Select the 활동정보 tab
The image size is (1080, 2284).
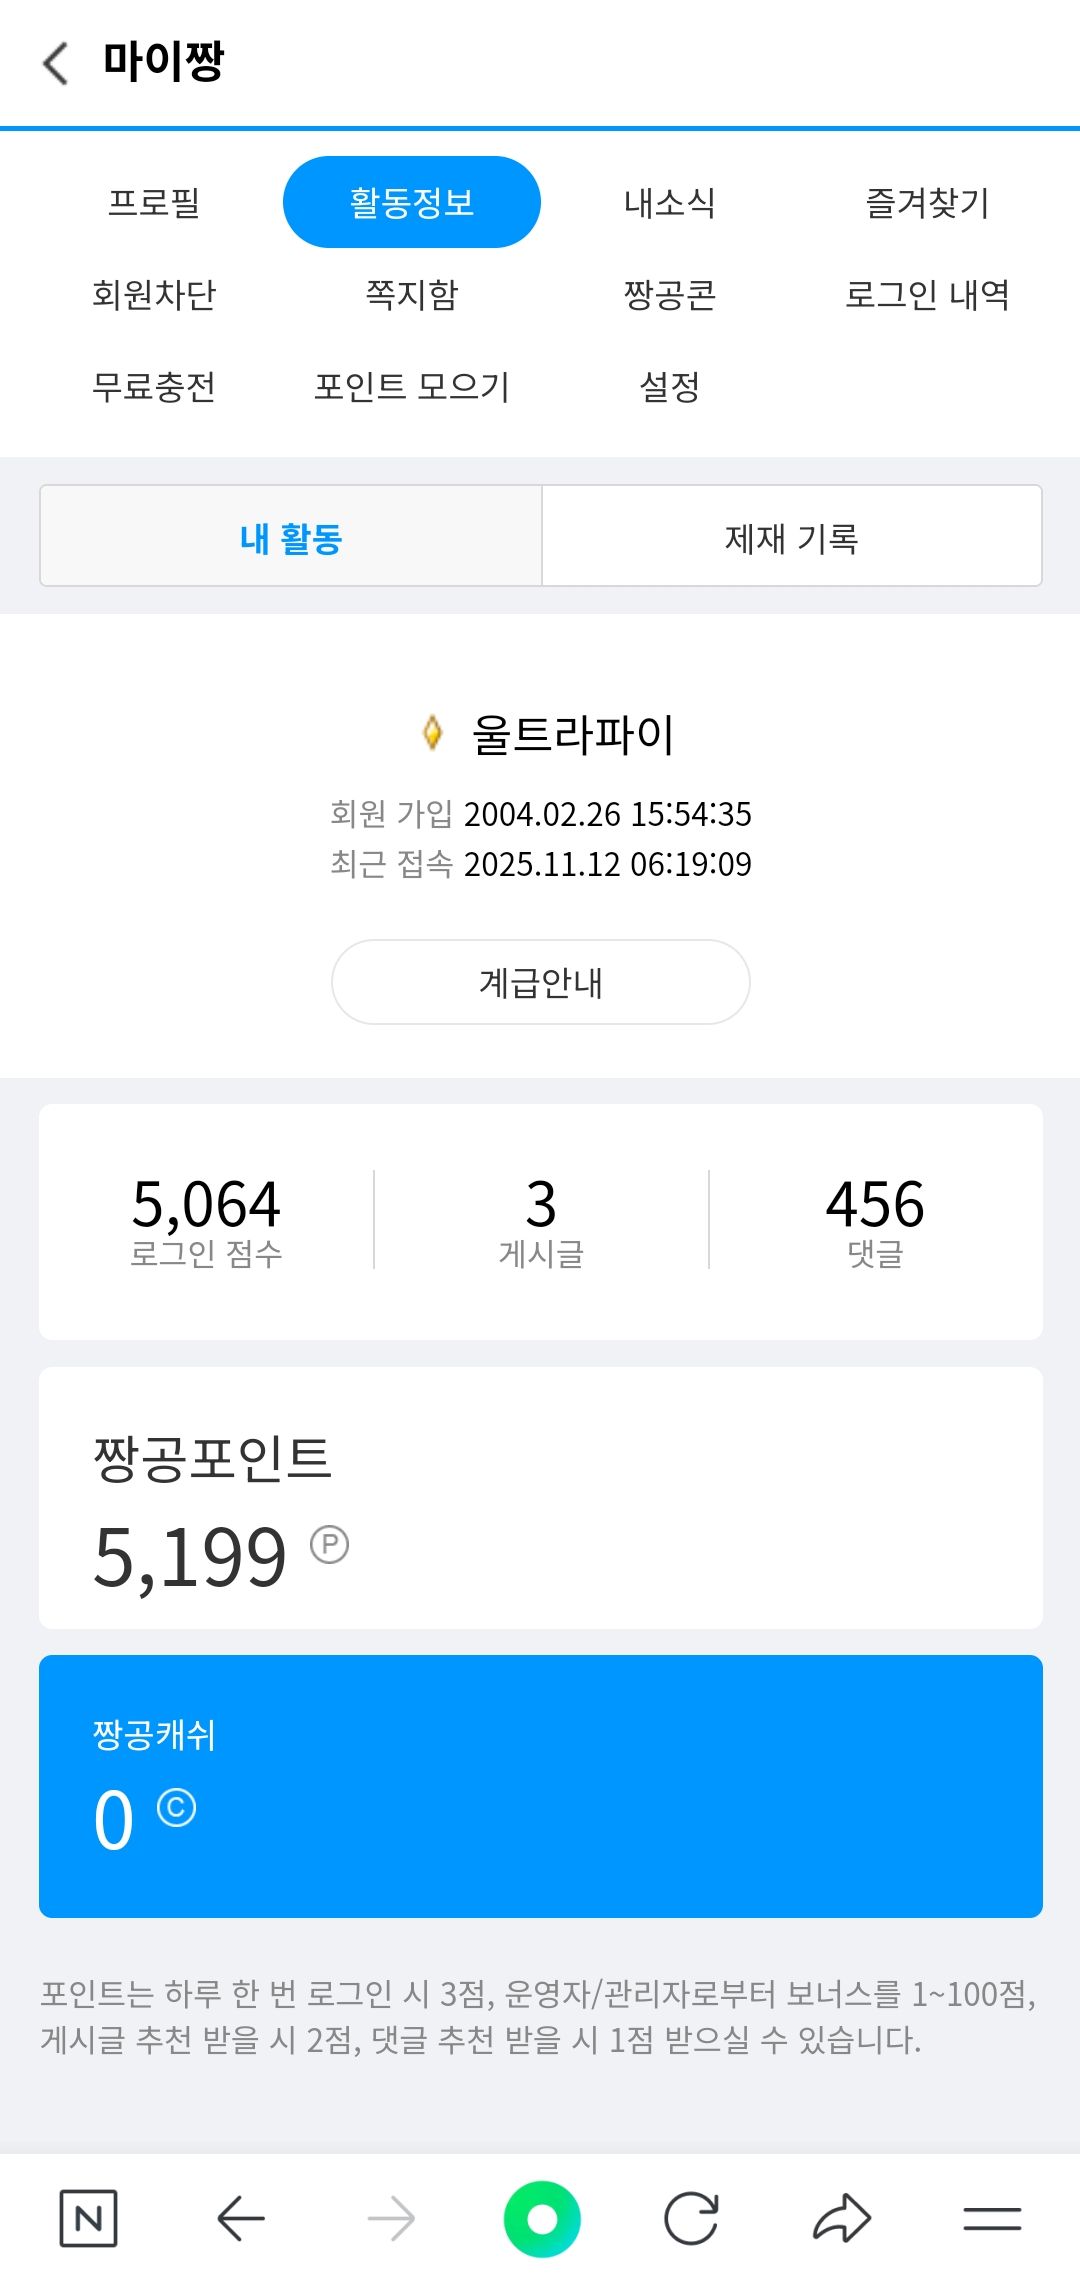point(411,202)
